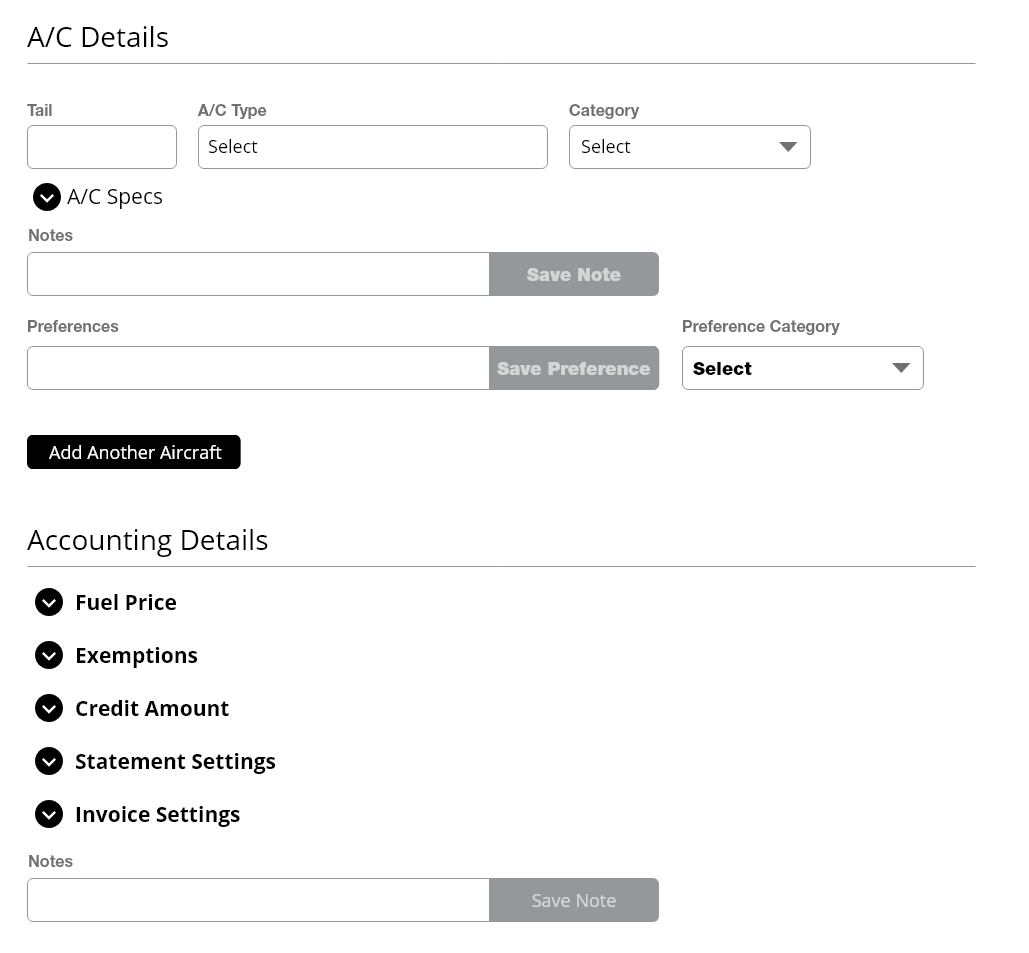Click the A/C Details Notes text field
1029x953 pixels.
258,274
